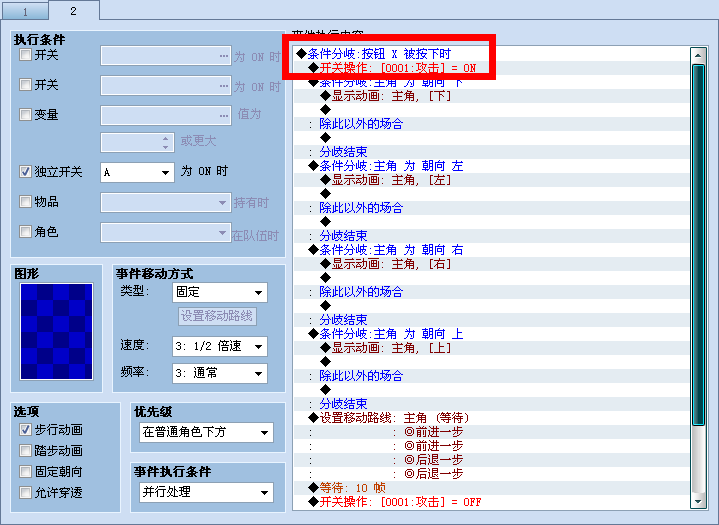This screenshot has height=525, width=719.
Task: Enable the 开关 checkbox just above 变量
Action: click(25, 85)
